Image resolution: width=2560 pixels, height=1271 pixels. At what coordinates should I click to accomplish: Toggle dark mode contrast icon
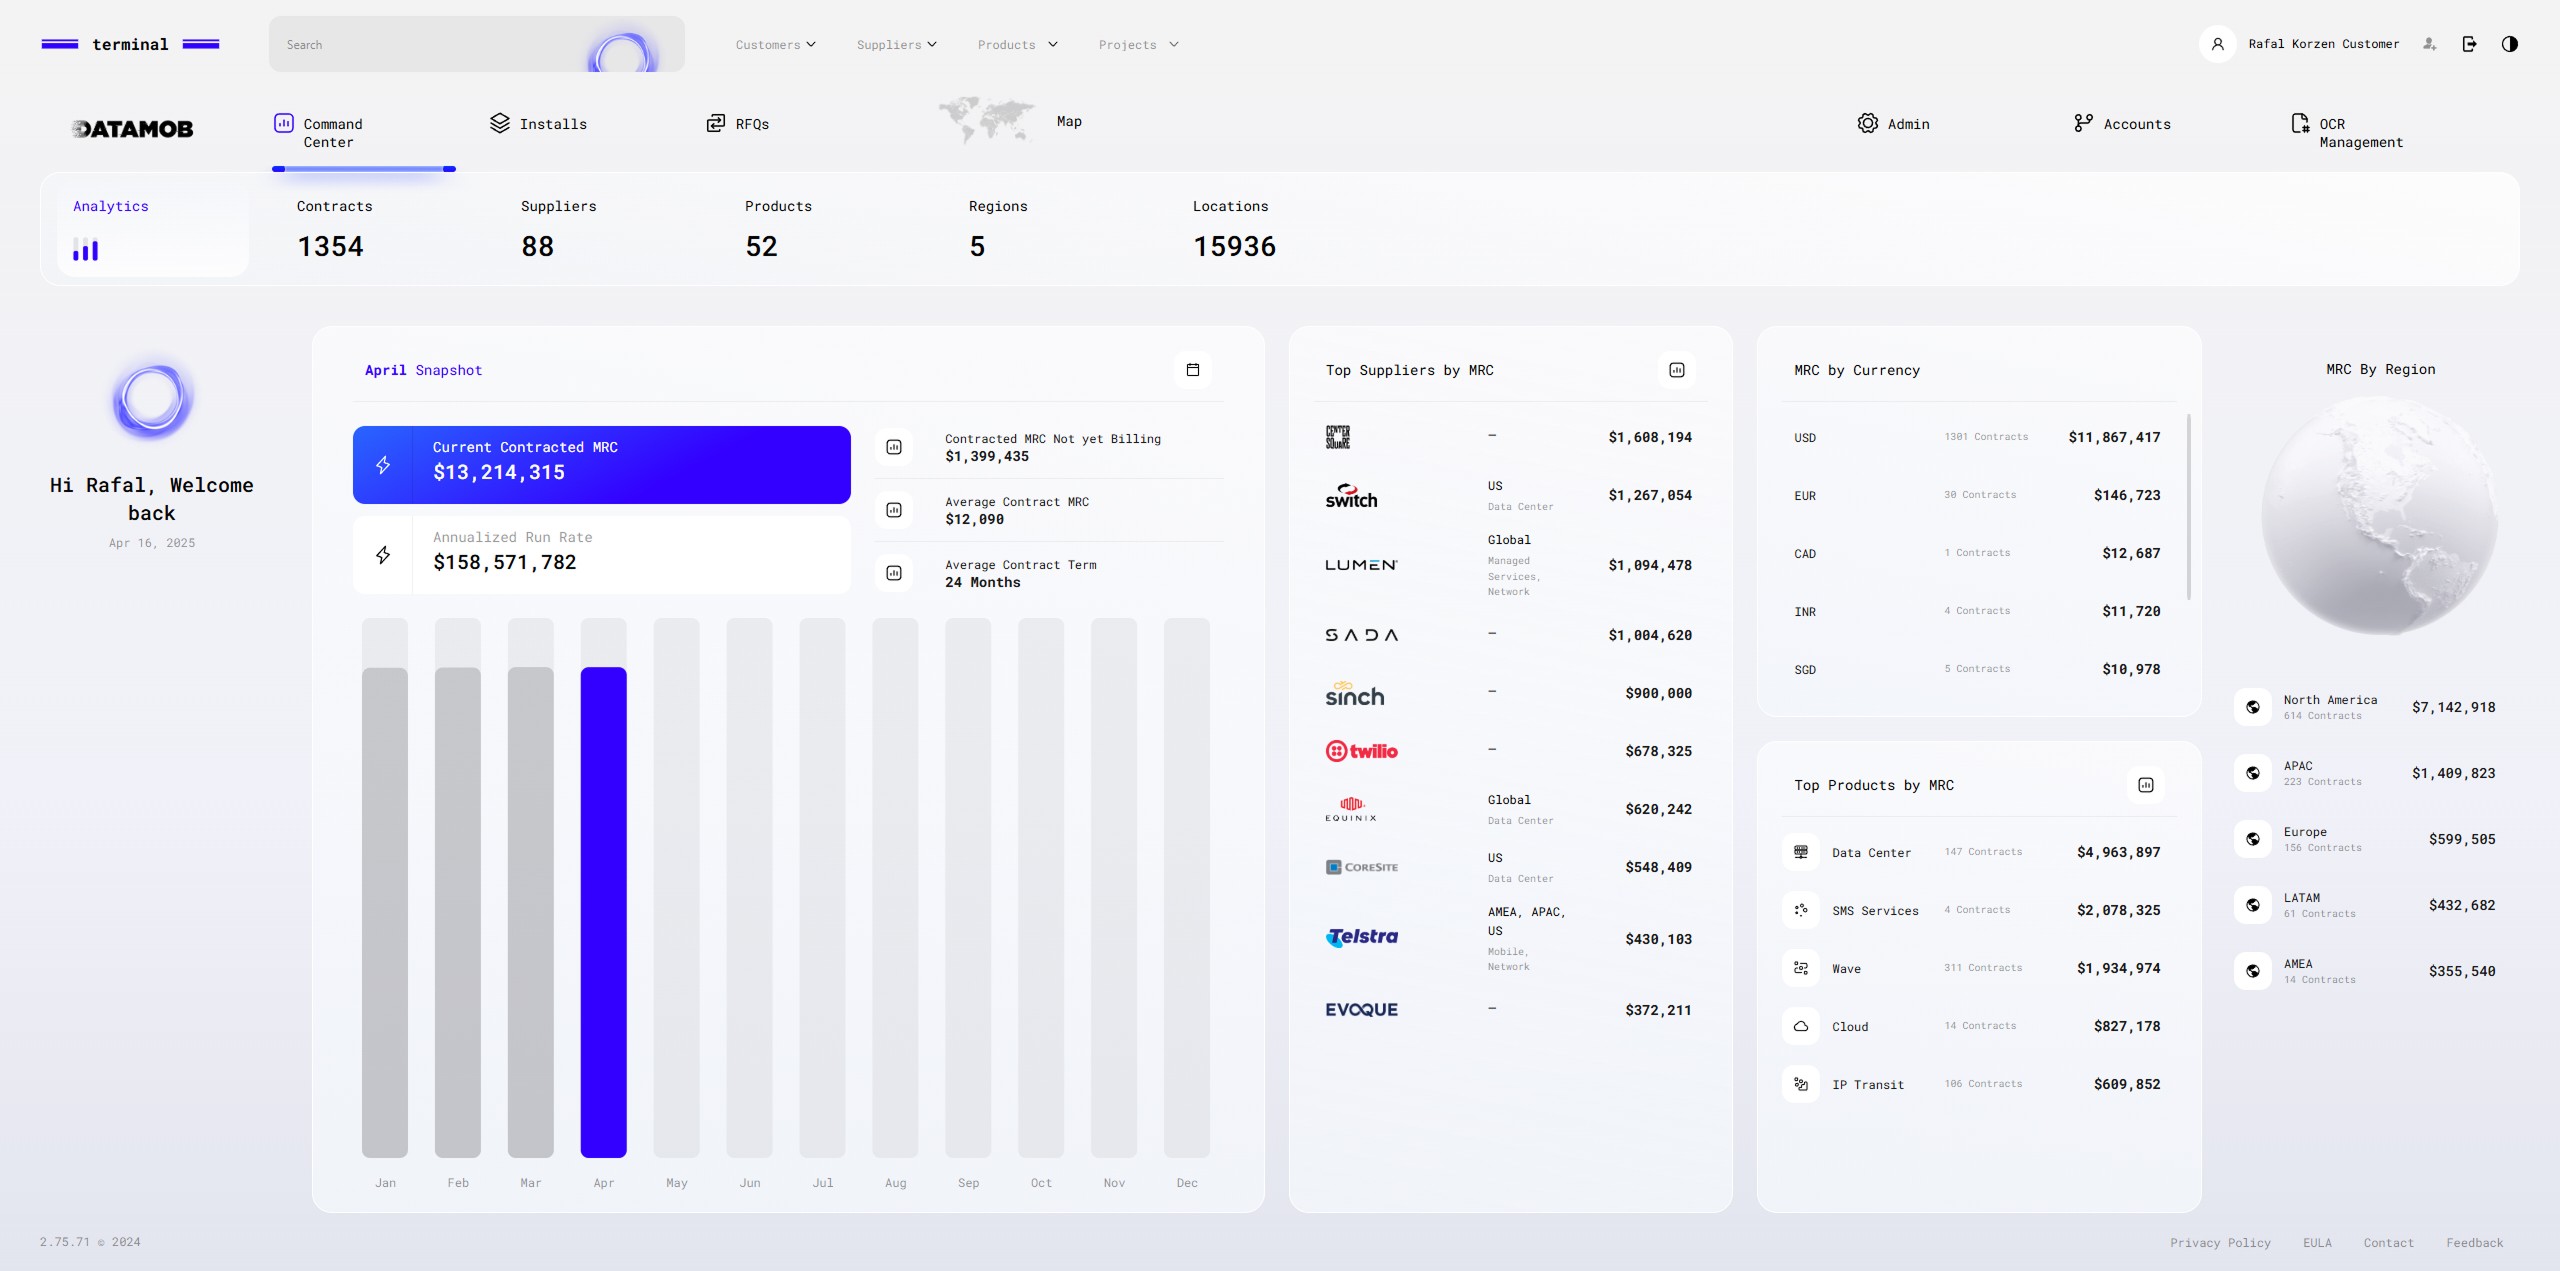pyautogui.click(x=2509, y=44)
